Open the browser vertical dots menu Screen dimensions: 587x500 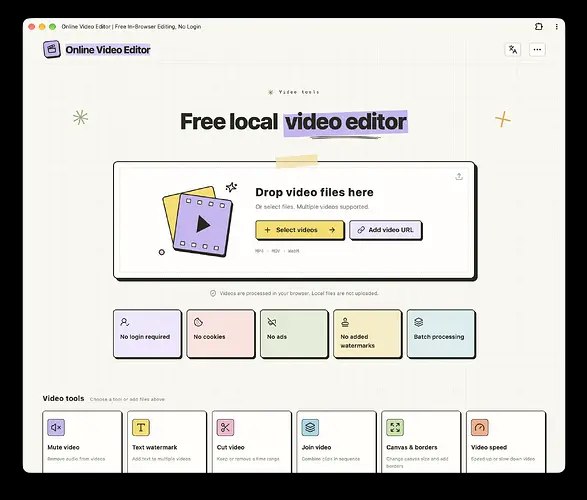(x=557, y=27)
